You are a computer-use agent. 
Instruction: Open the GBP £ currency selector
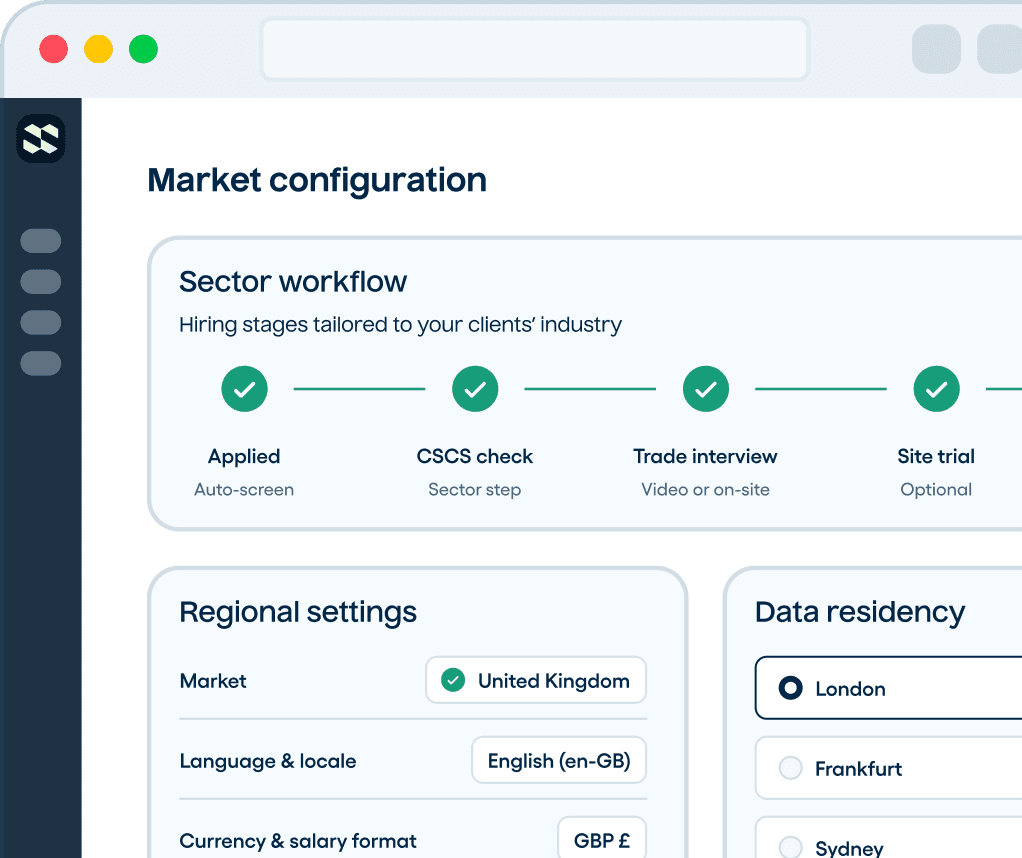602,838
